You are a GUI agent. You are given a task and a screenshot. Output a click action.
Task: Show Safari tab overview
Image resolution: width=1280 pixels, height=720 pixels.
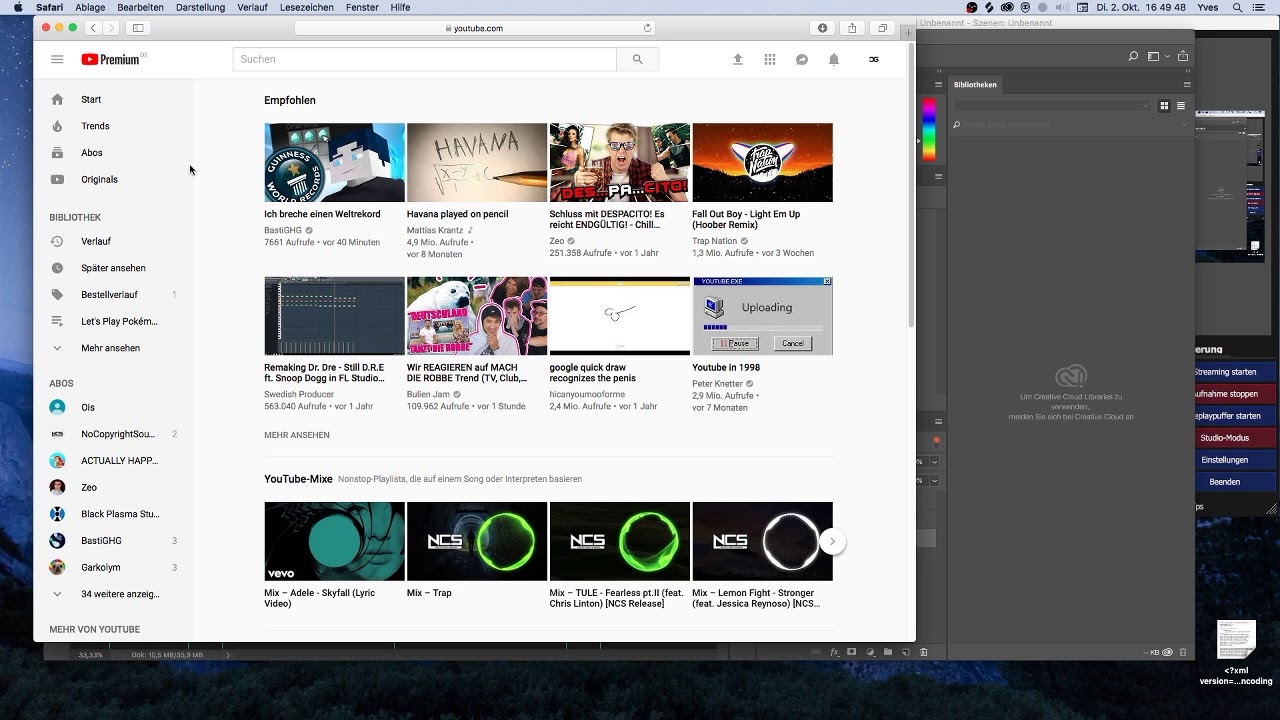pos(883,28)
